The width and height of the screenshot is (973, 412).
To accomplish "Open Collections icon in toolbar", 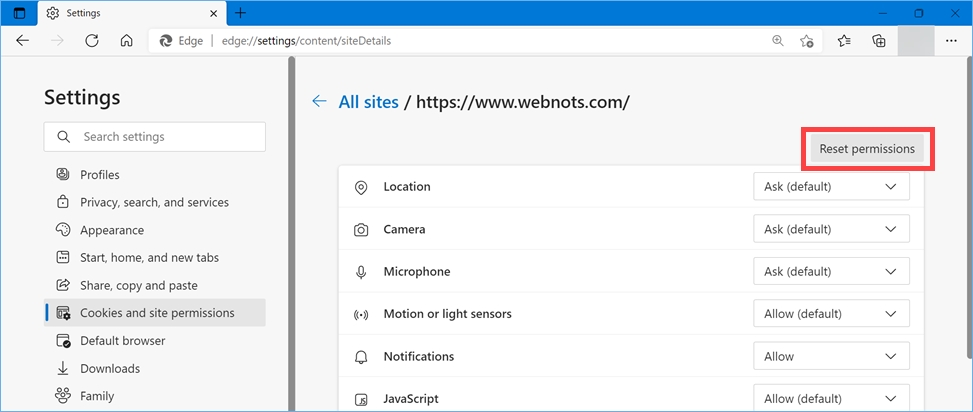I will click(879, 41).
